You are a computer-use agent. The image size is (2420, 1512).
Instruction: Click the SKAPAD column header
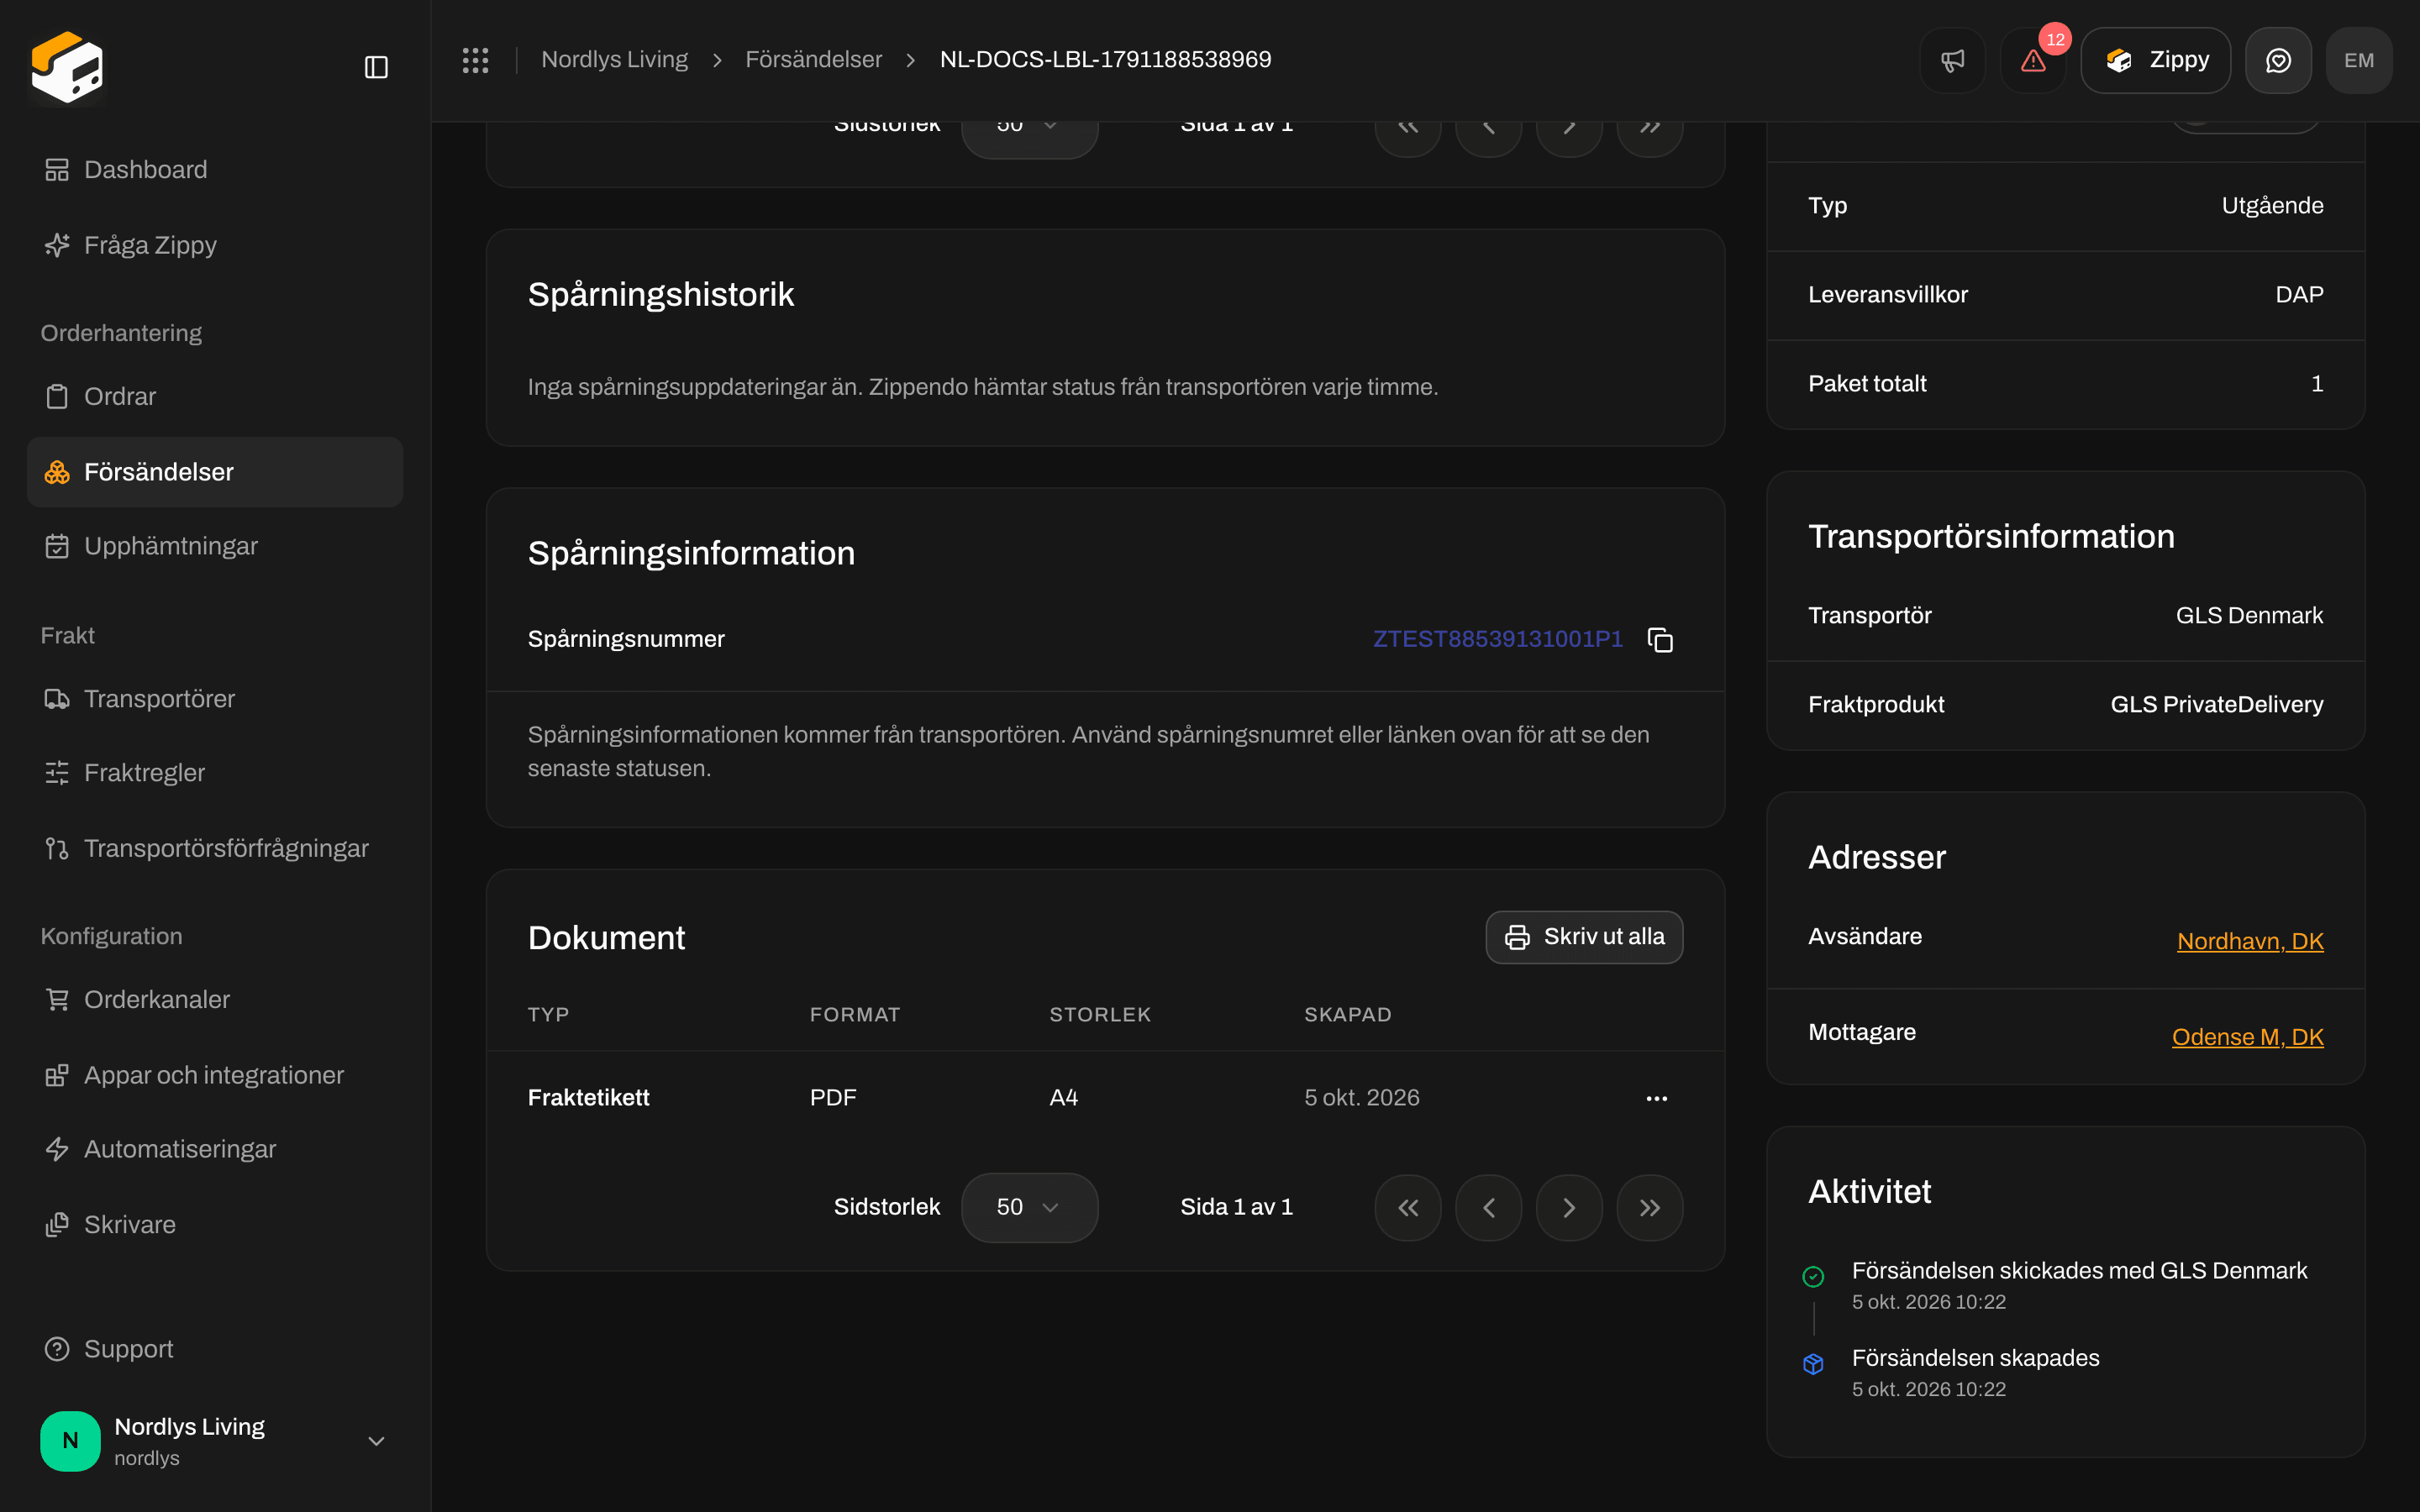1347,1015
